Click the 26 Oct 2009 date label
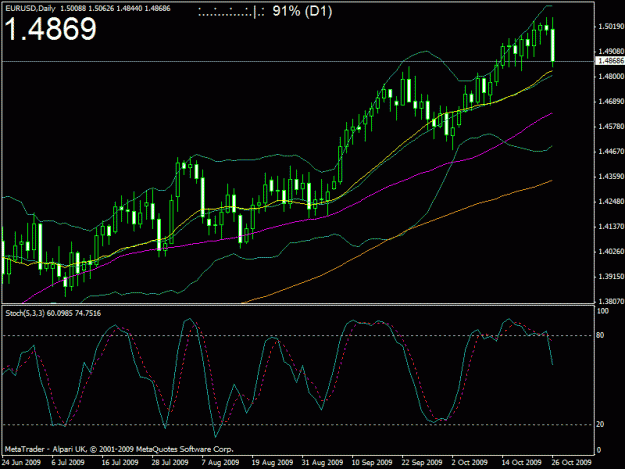This screenshot has height=469, width=625. [572, 462]
